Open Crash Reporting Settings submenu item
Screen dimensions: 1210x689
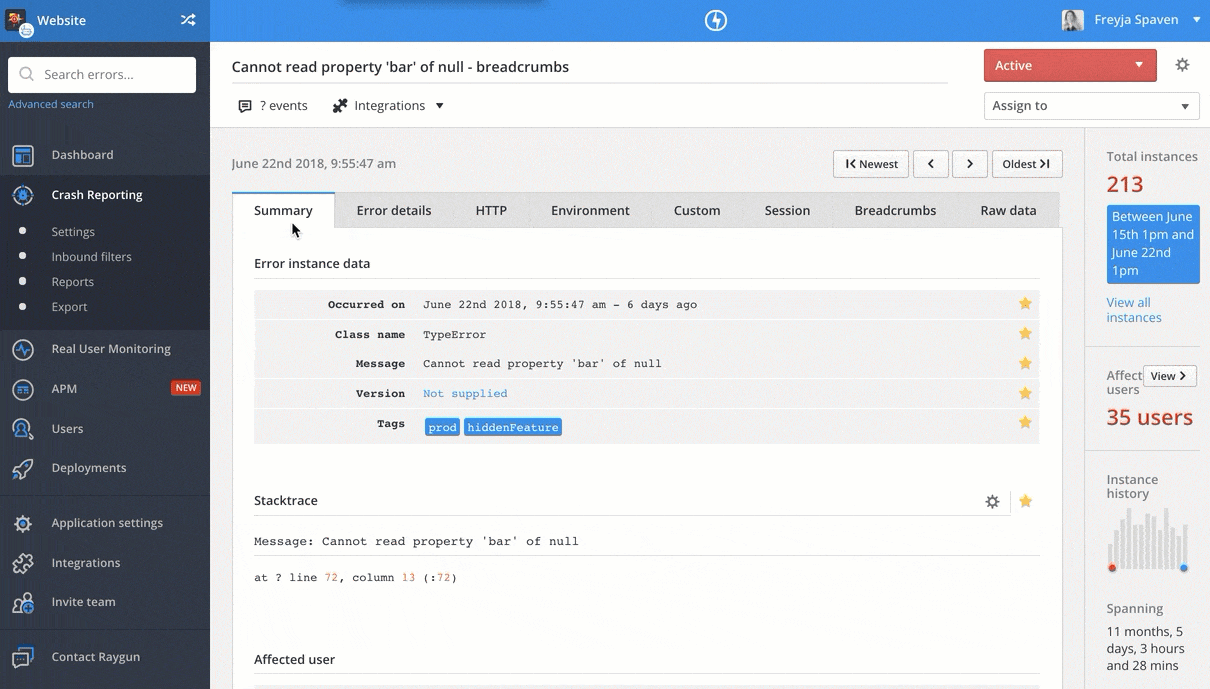(73, 232)
